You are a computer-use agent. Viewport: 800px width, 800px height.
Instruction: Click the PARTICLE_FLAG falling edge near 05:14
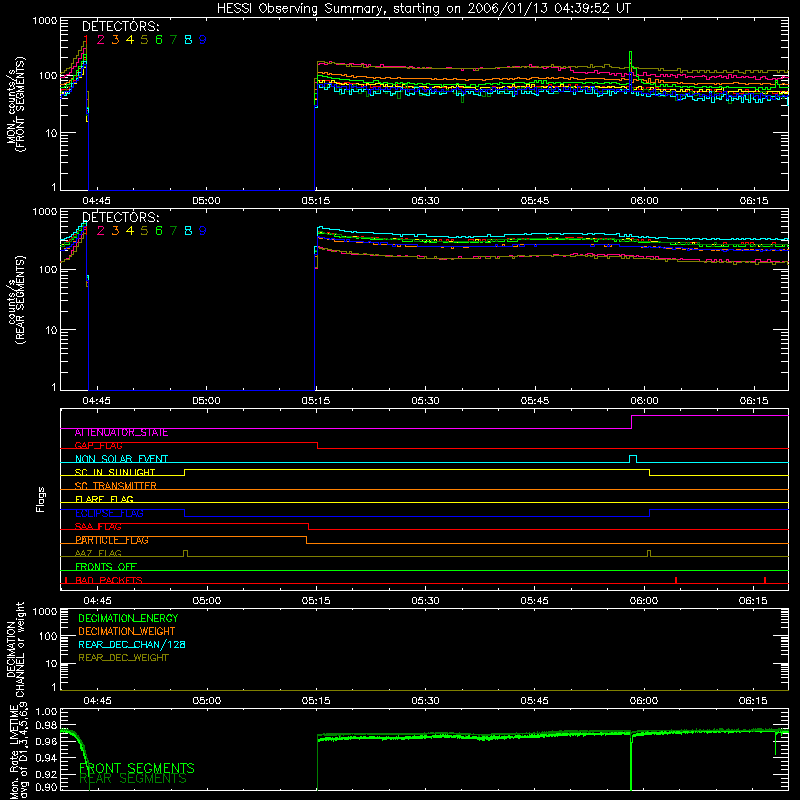(307, 540)
